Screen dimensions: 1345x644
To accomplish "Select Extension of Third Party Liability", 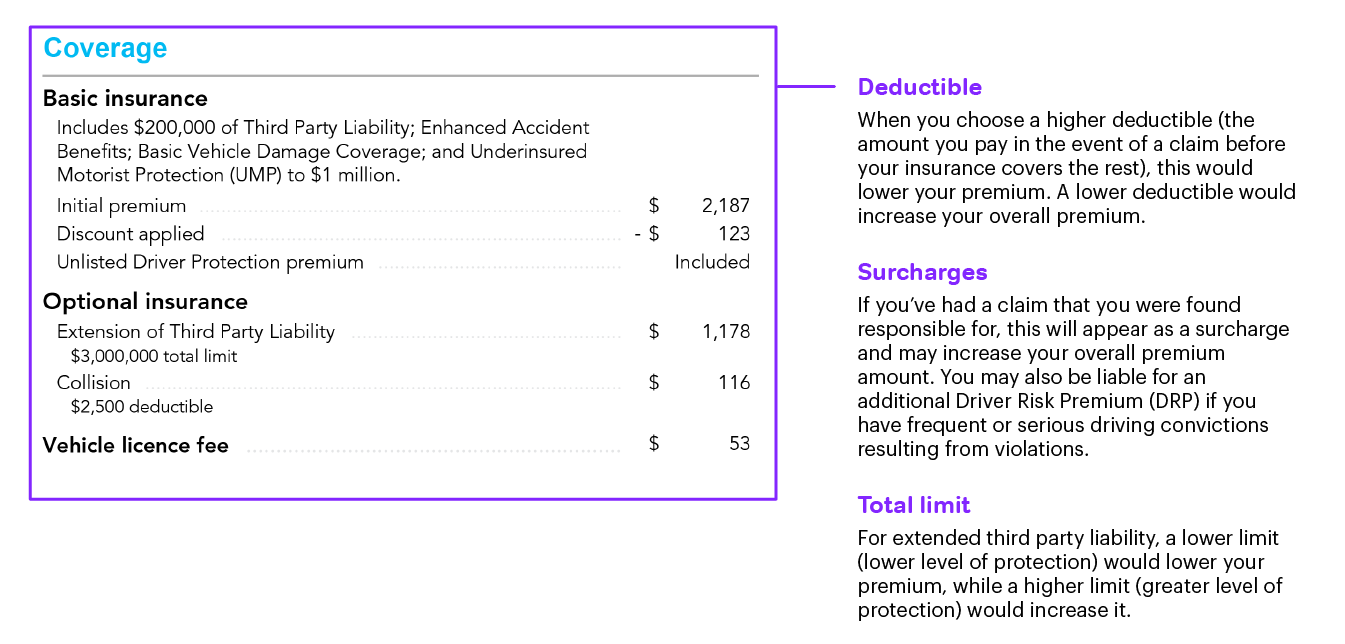I will (x=196, y=332).
